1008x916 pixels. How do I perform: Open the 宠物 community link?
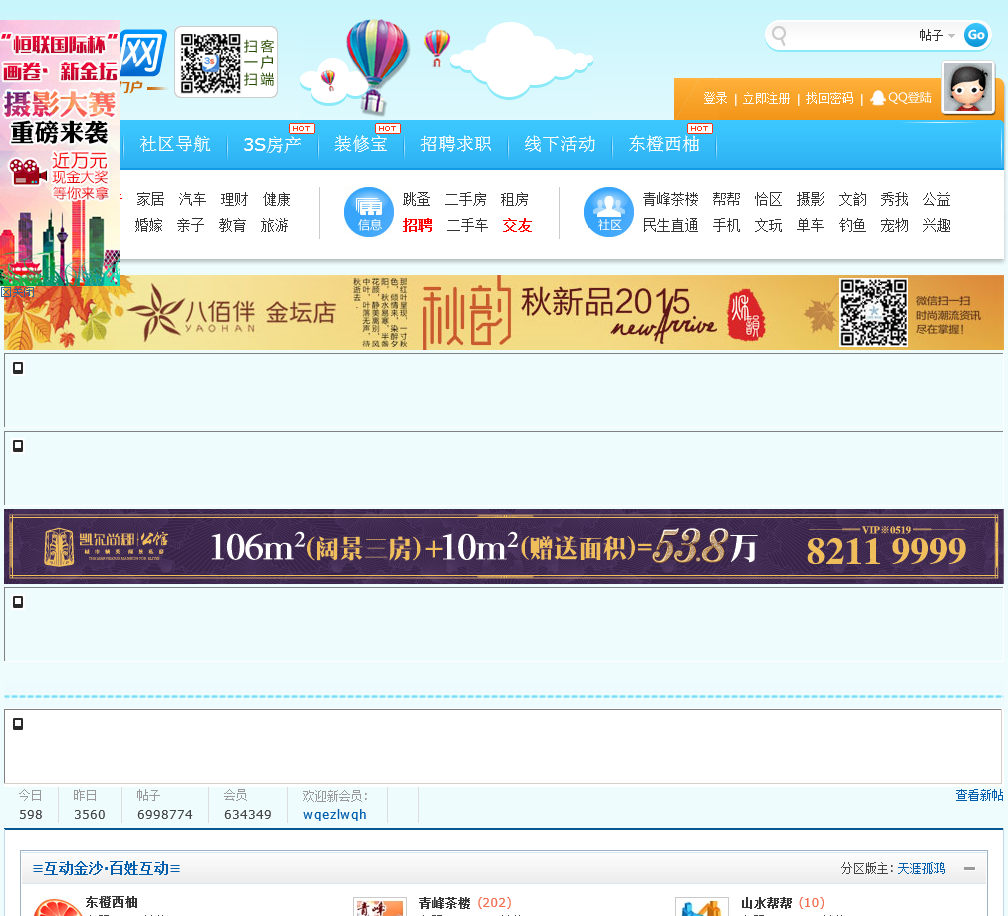pos(894,226)
